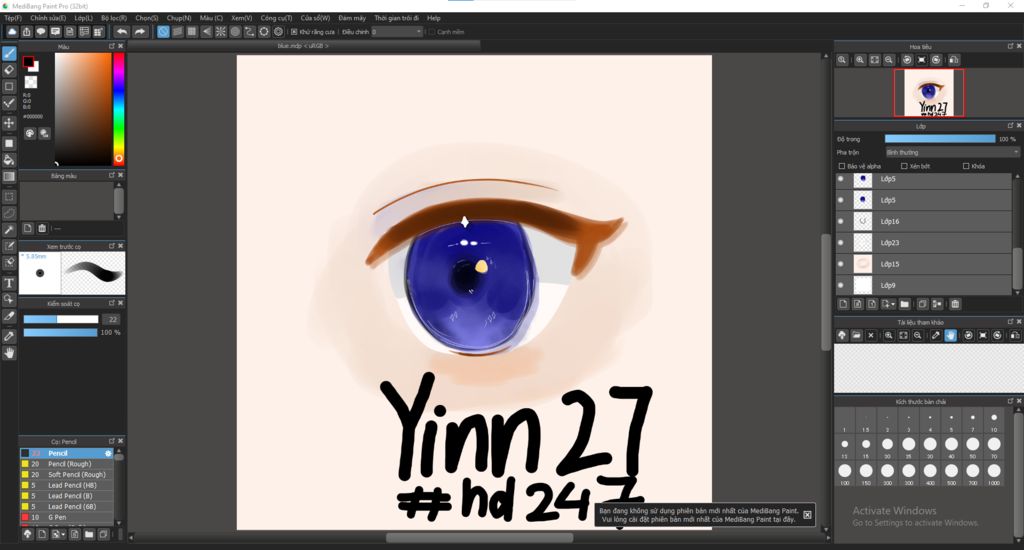
Task: Hide the Lớp9 layer
Action: (x=841, y=285)
